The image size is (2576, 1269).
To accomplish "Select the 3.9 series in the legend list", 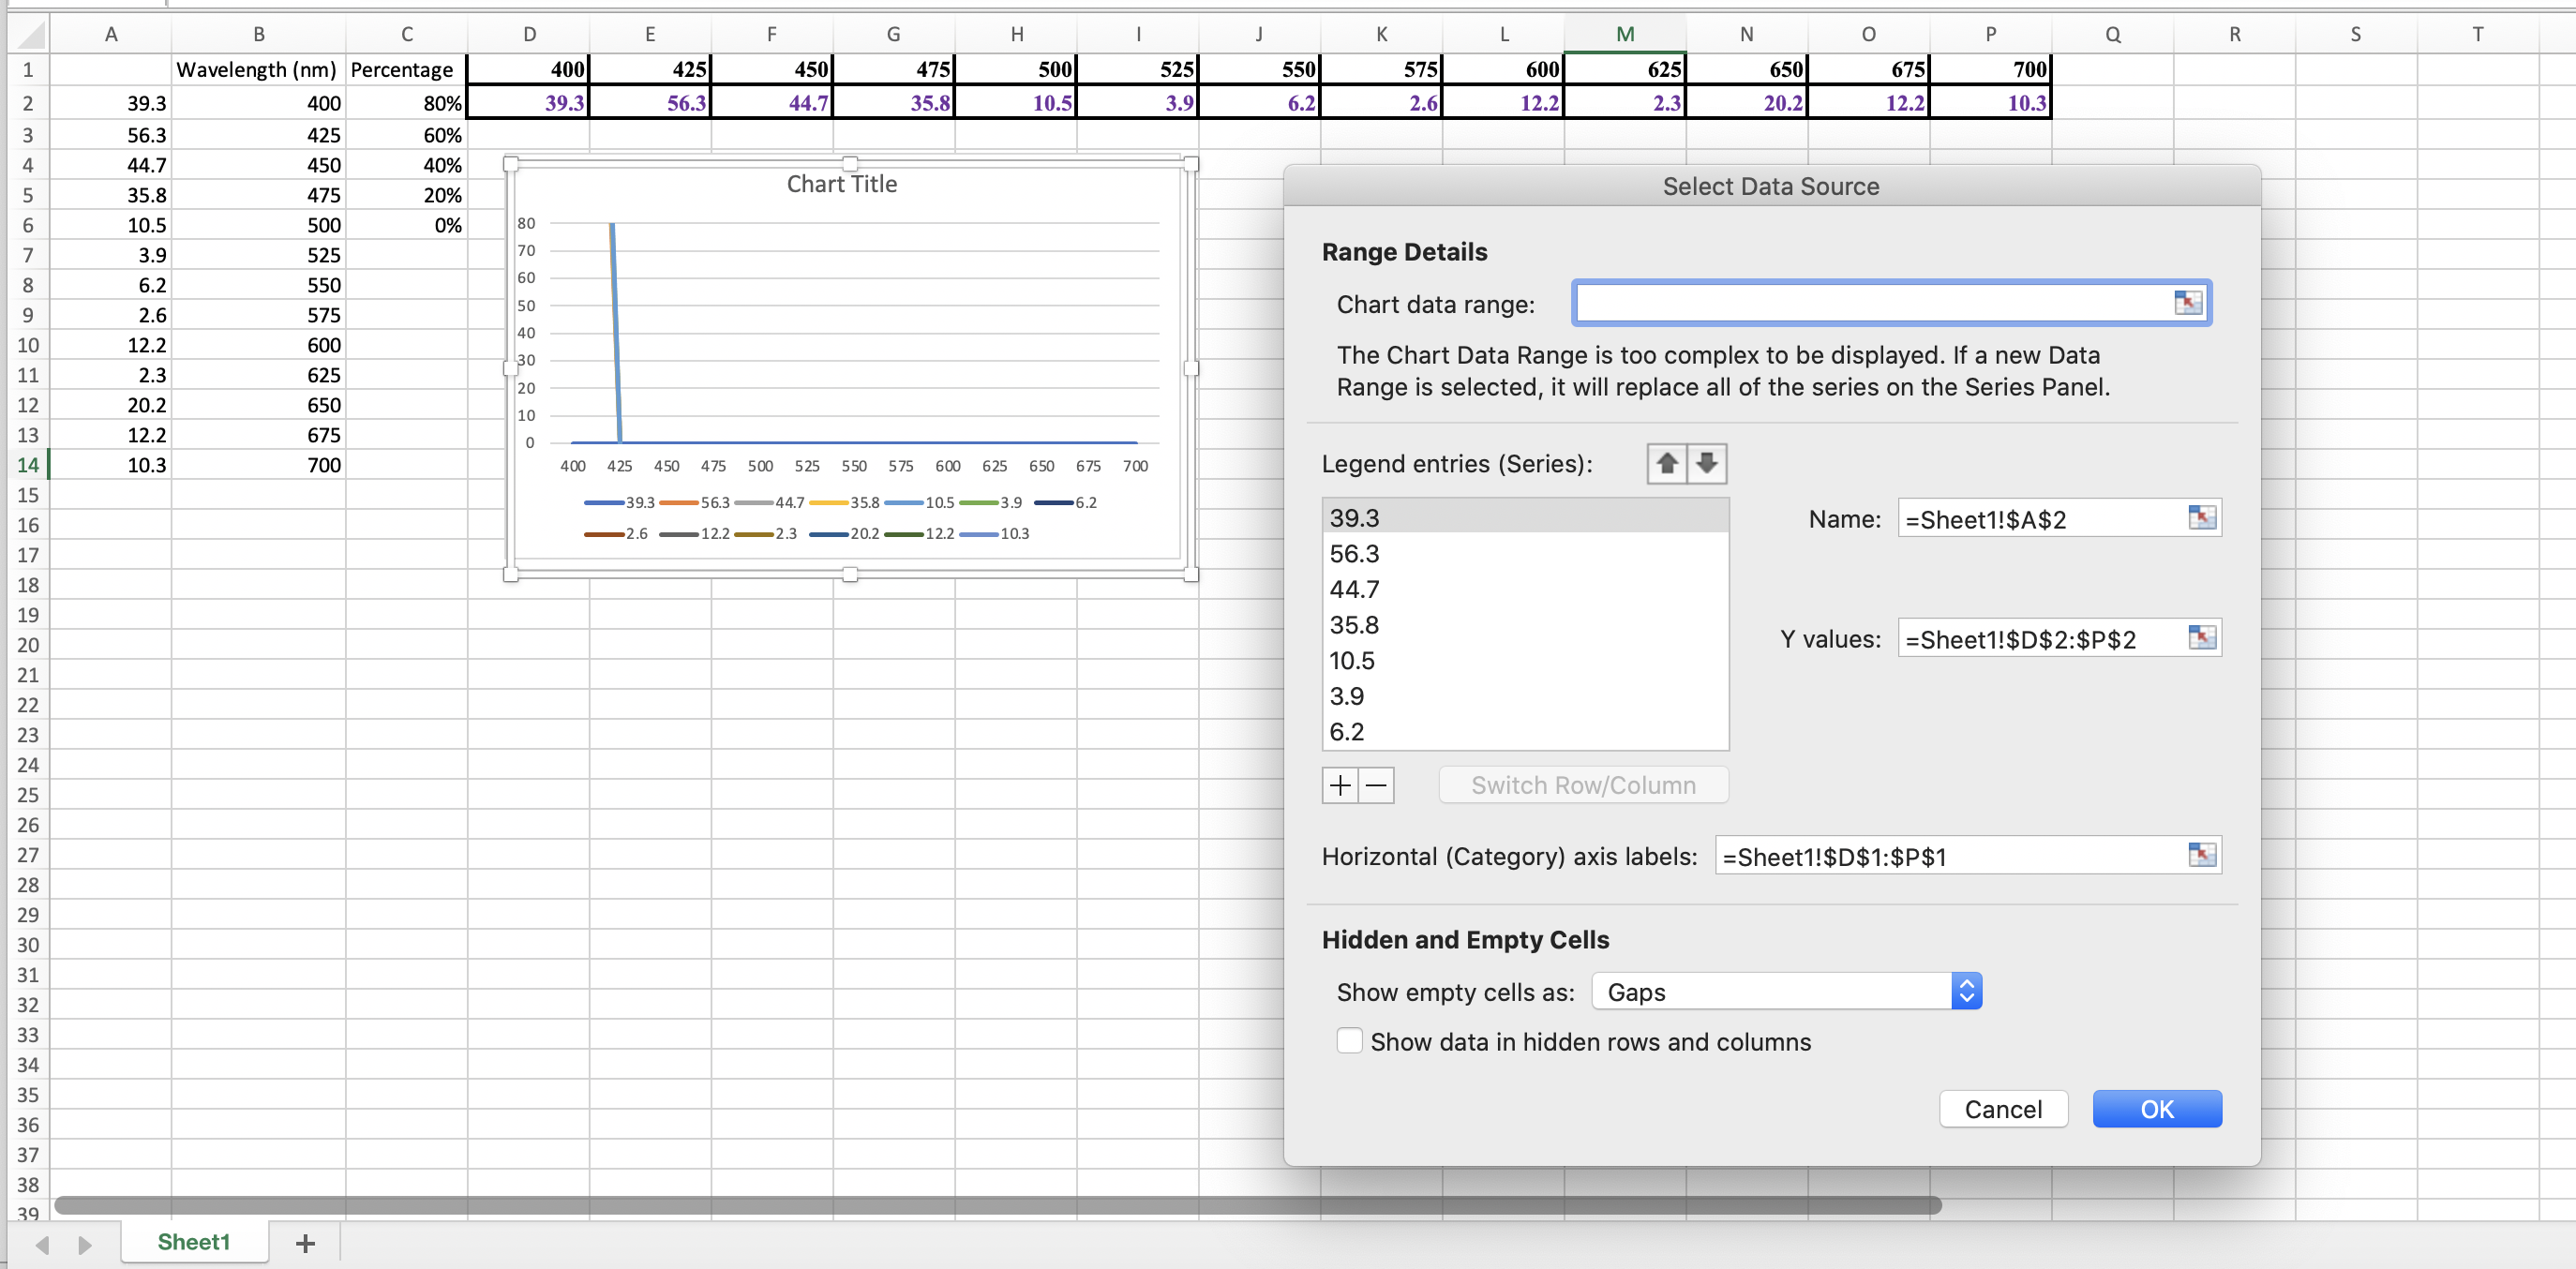I will (1525, 697).
